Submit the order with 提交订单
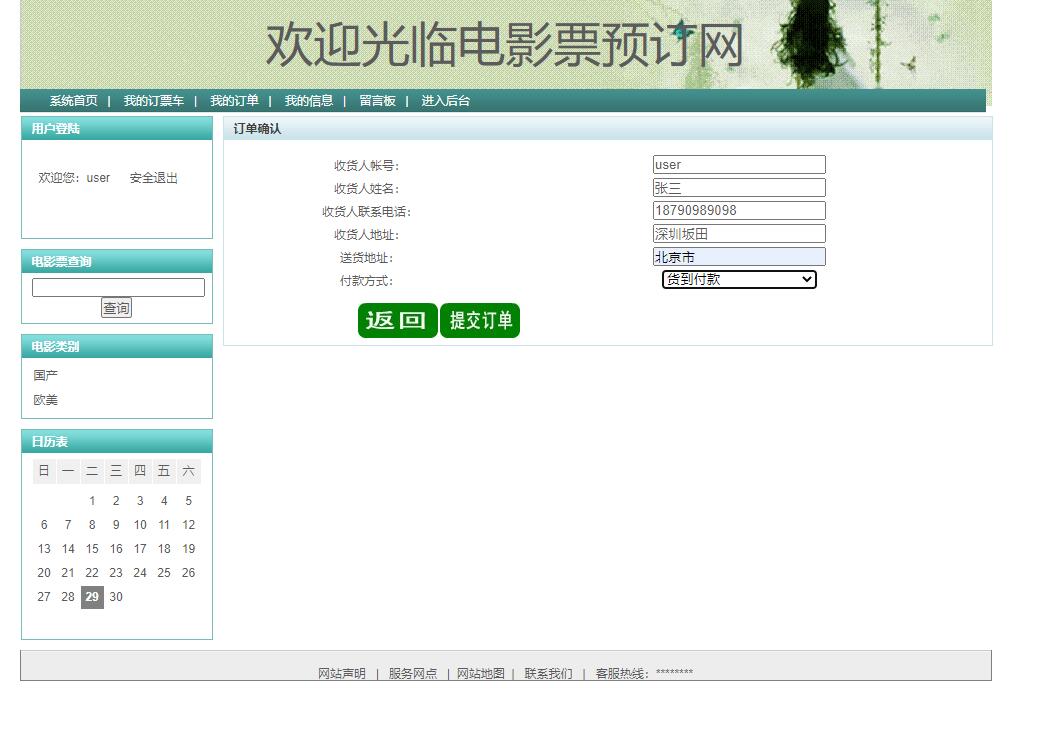Screen dimensions: 1037x754 point(480,320)
